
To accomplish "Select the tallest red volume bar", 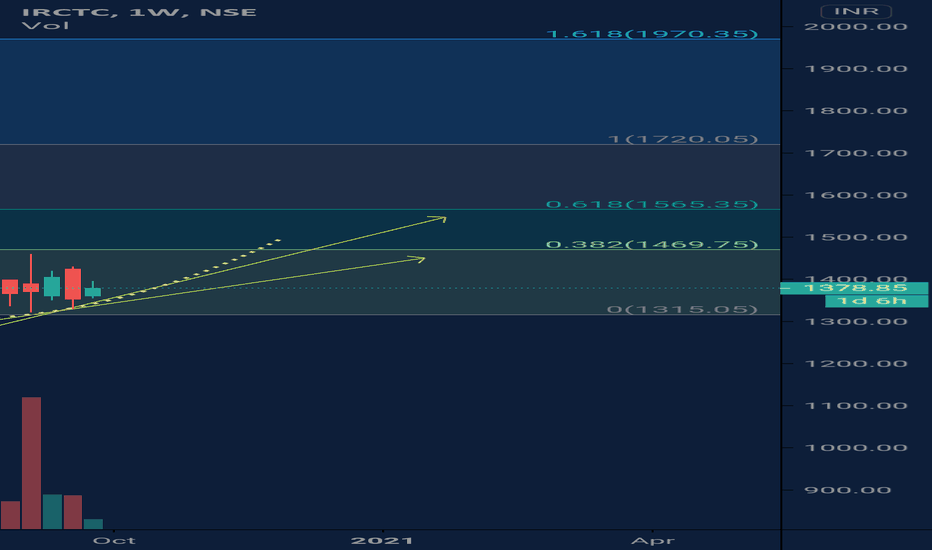I will click(32, 463).
